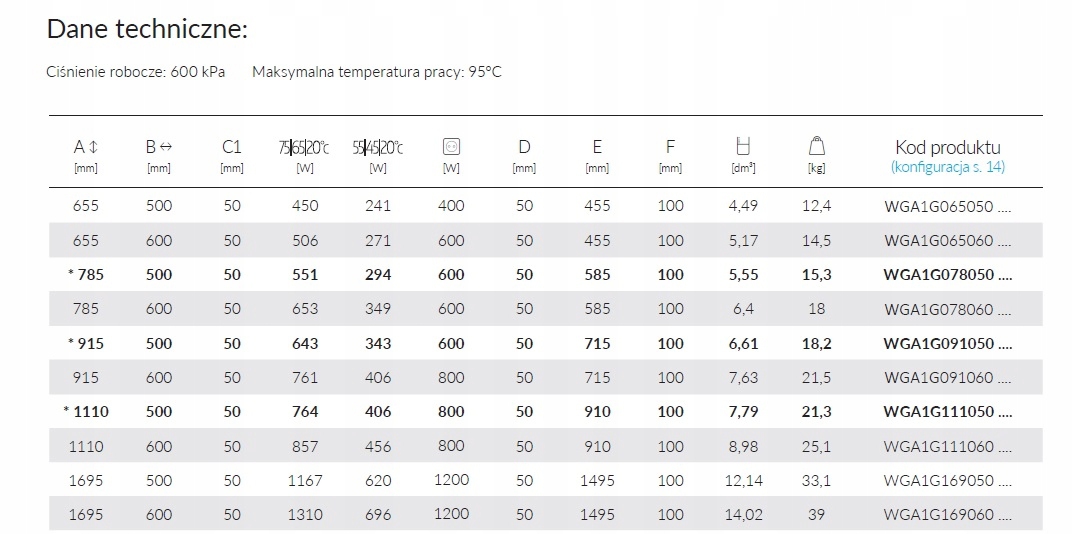The width and height of the screenshot is (1073, 534).
Task: Click the C1 column header
Action: point(232,147)
